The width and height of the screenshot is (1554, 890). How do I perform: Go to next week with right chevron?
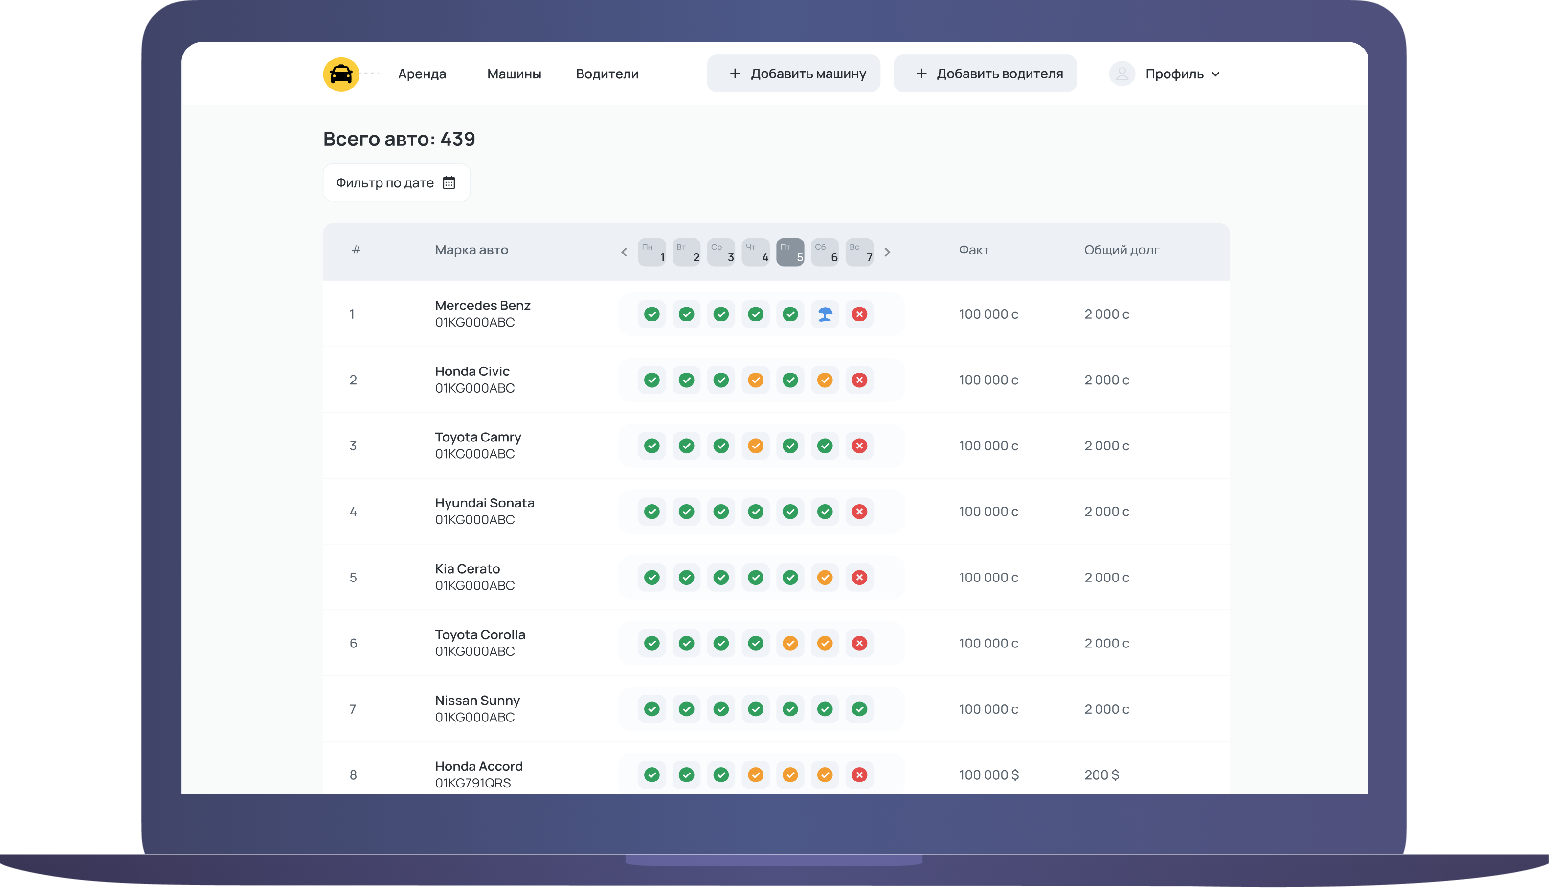(x=887, y=252)
